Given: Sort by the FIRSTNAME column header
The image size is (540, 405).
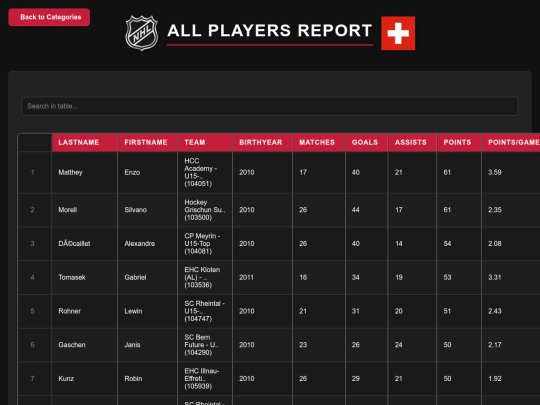Looking at the screenshot, I should [x=147, y=143].
